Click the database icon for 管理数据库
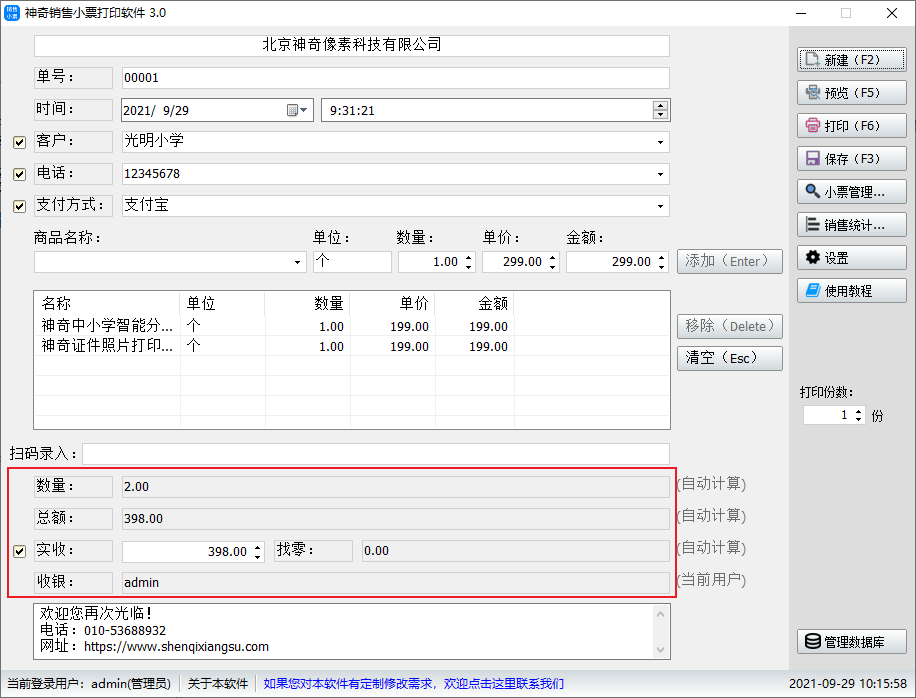The image size is (916, 698). click(813, 641)
